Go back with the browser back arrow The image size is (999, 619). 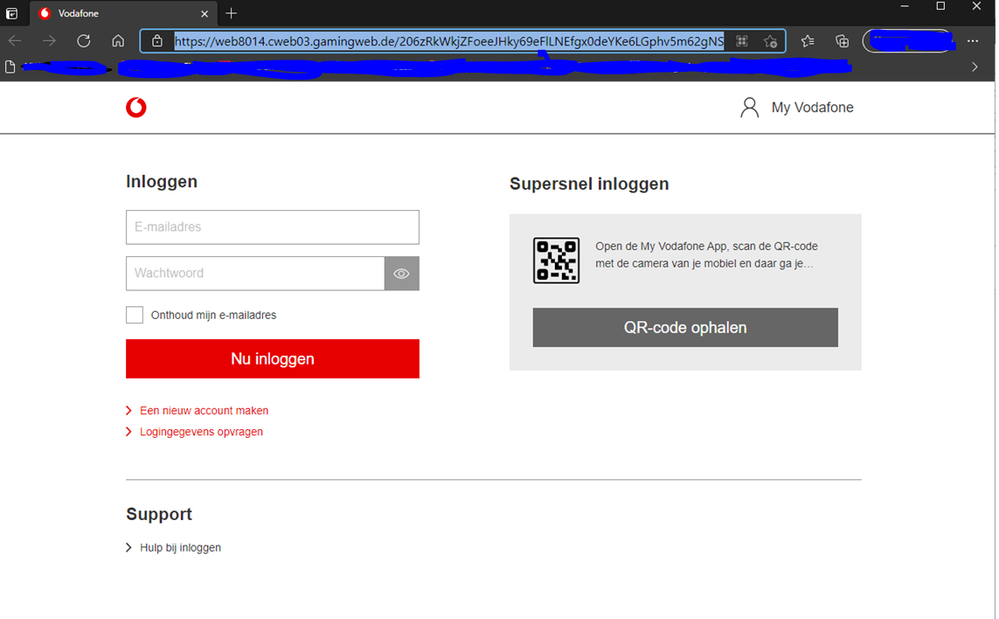click(x=15, y=41)
